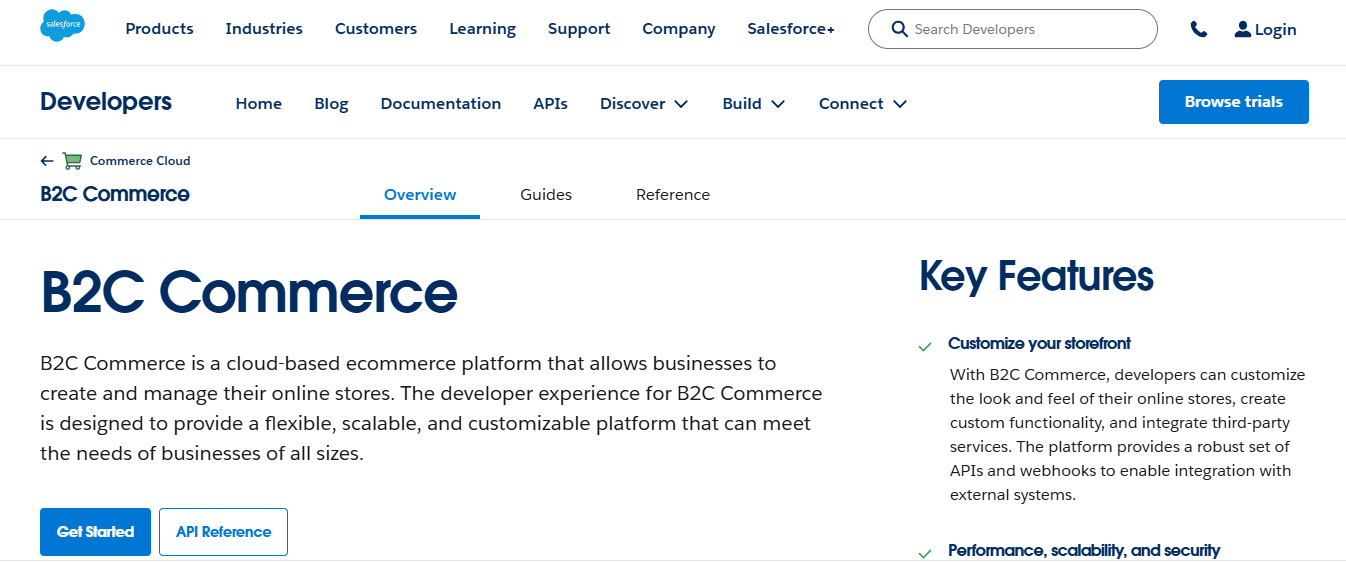Click the green shopping cart icon

coord(72,160)
